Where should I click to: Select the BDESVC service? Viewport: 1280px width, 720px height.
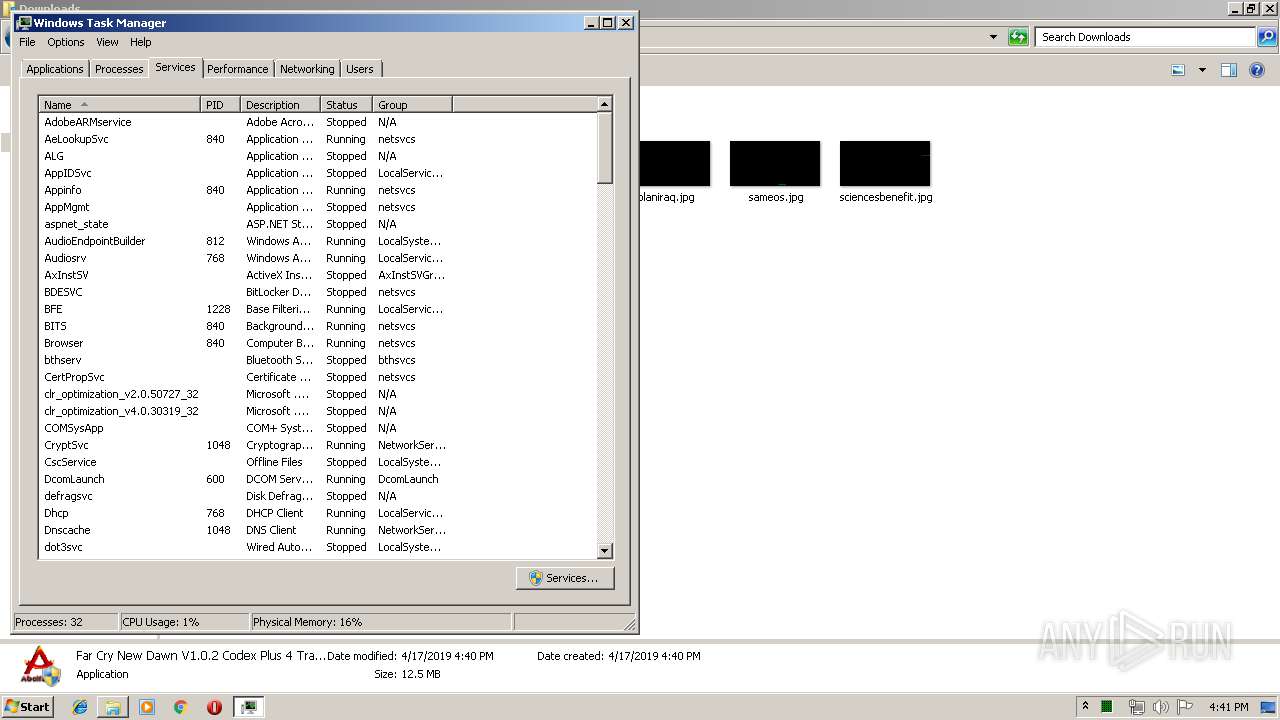click(318, 292)
